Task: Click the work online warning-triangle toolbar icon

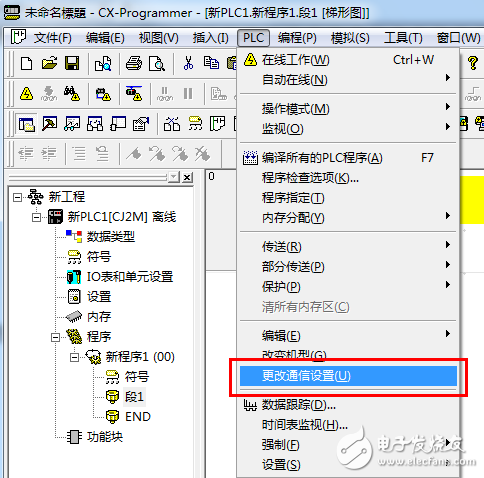Action: click(x=26, y=94)
